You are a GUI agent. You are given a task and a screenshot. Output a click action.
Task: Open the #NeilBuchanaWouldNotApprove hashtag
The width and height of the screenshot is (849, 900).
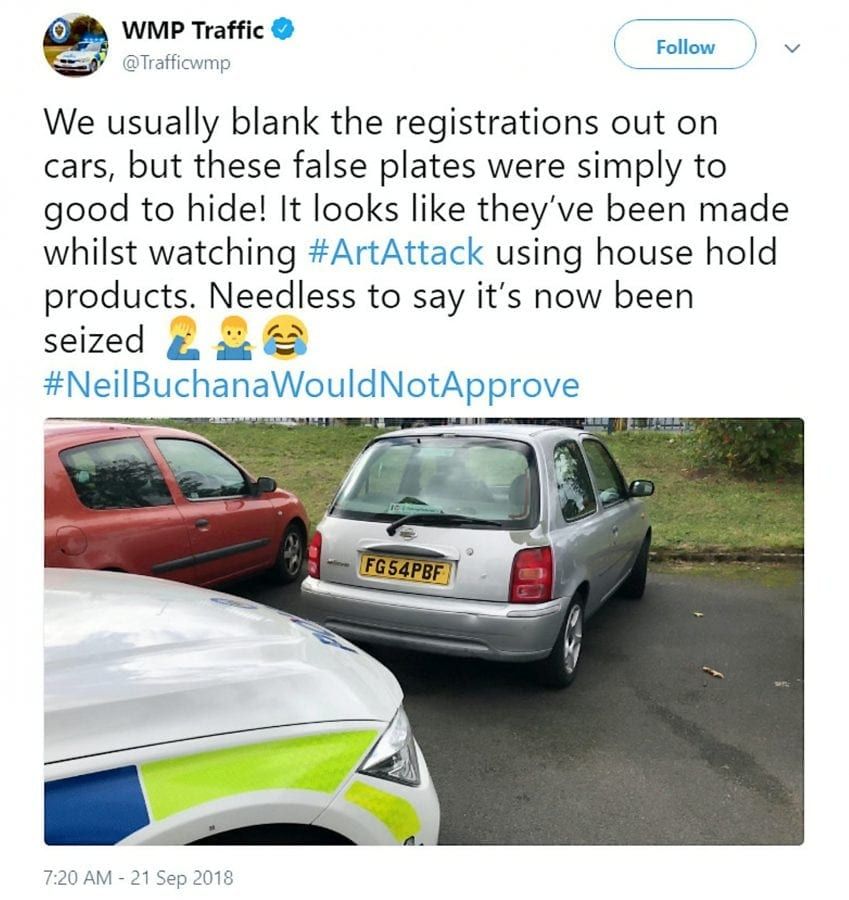tap(311, 385)
